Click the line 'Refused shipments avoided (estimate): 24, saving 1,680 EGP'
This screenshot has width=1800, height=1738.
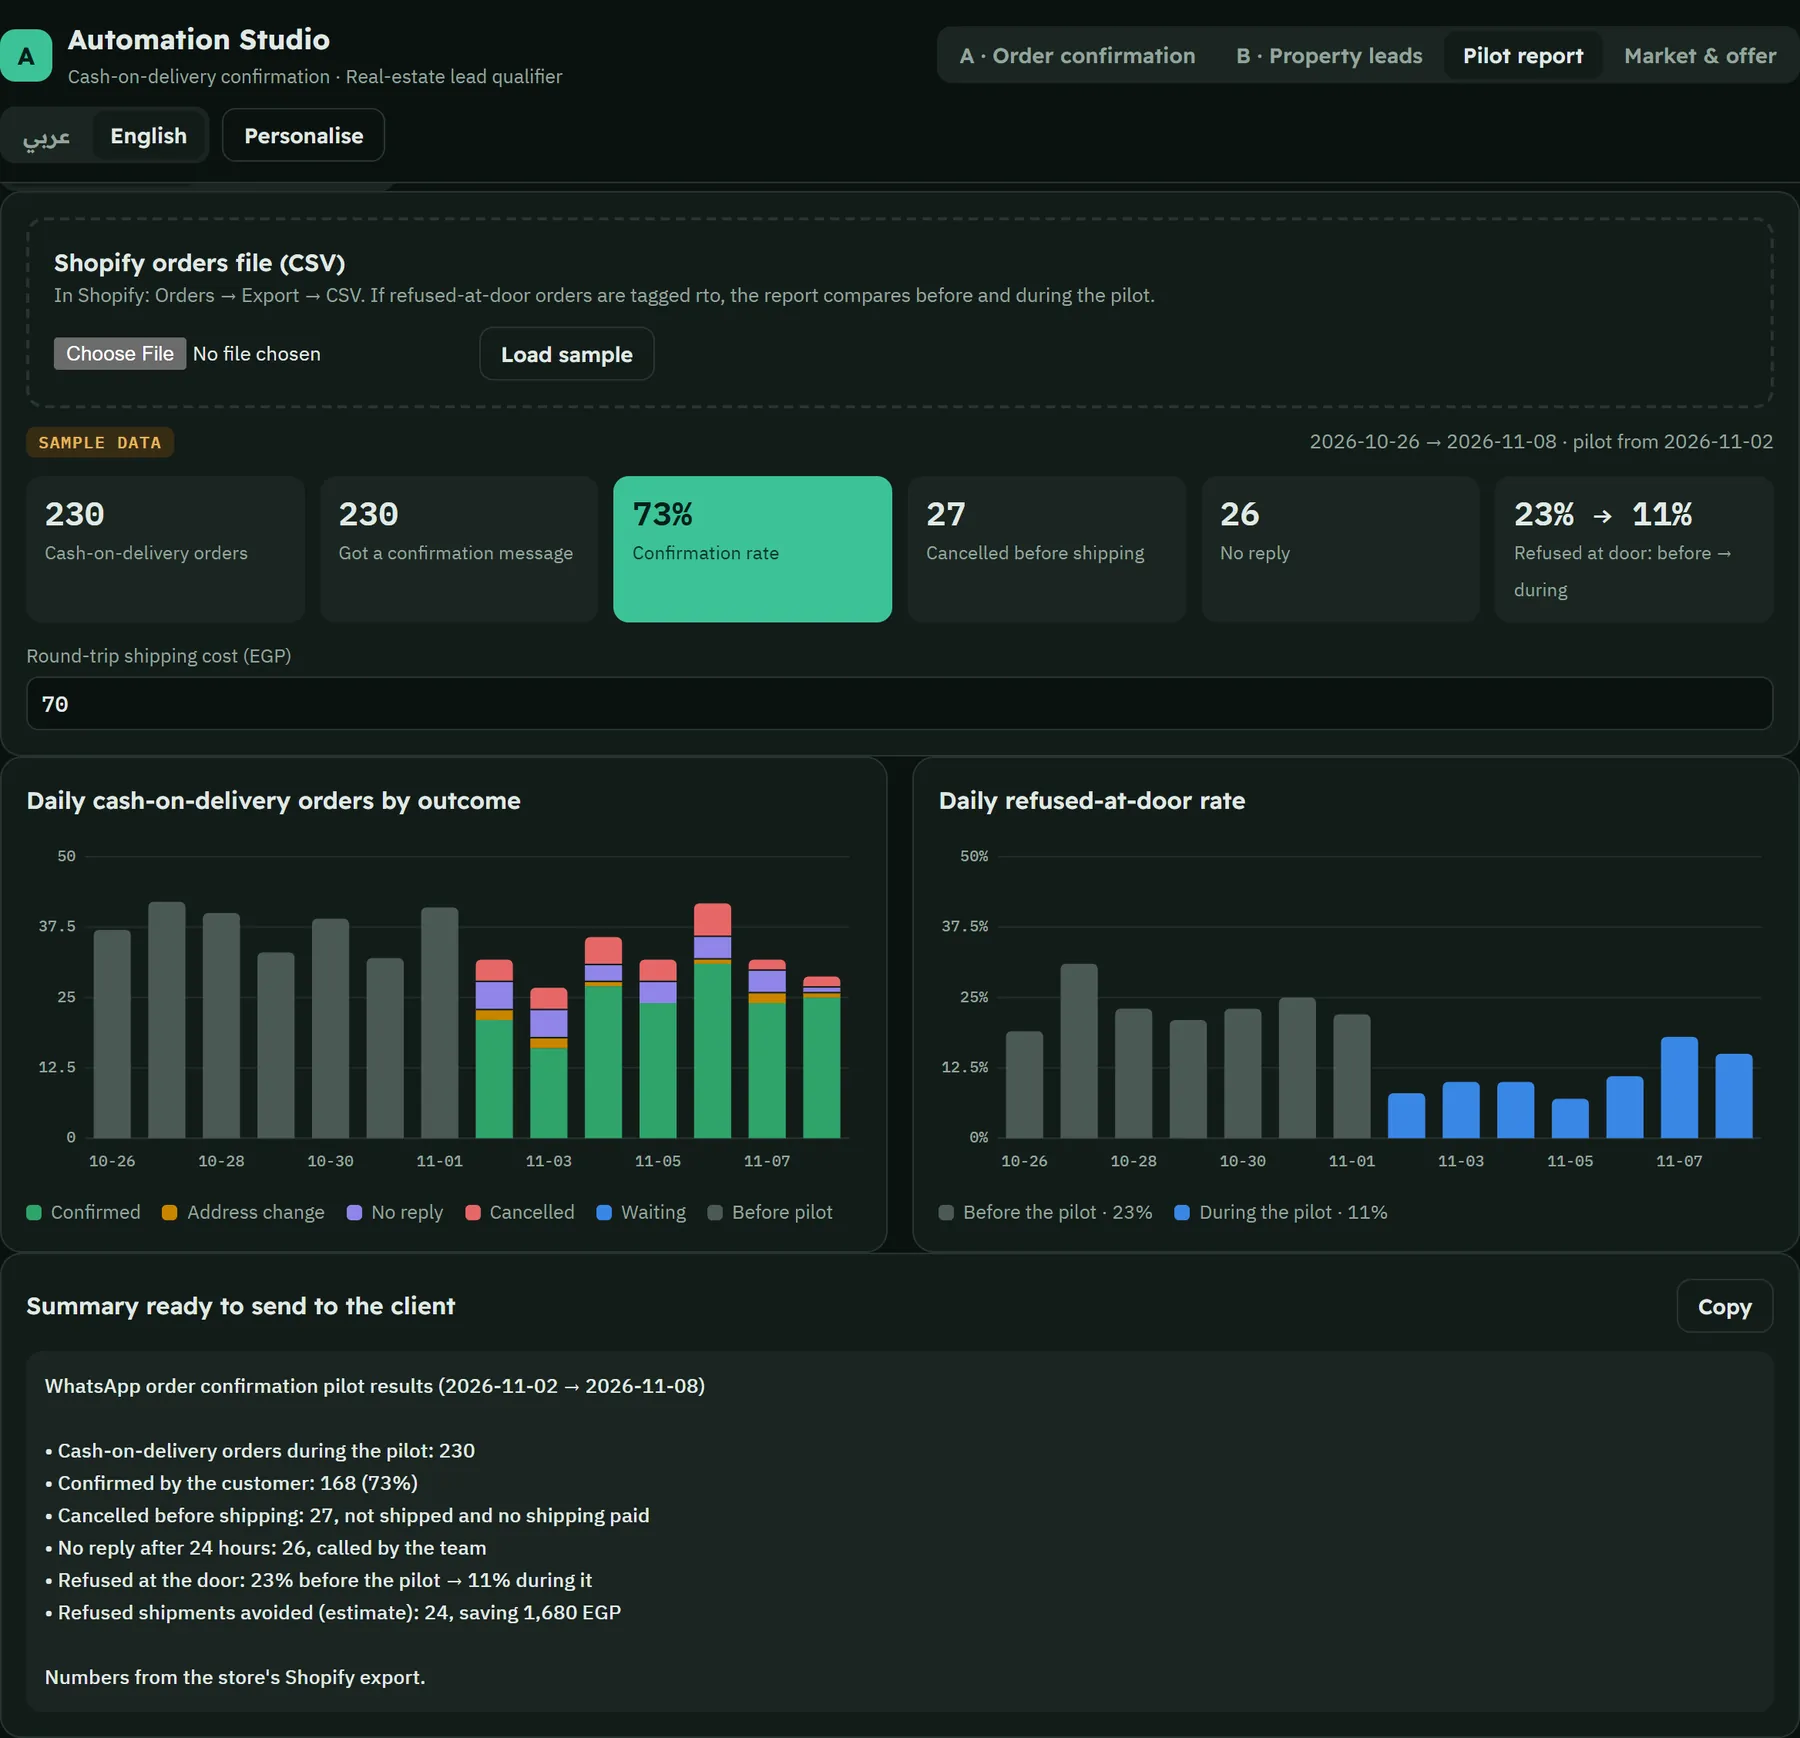click(x=339, y=1613)
